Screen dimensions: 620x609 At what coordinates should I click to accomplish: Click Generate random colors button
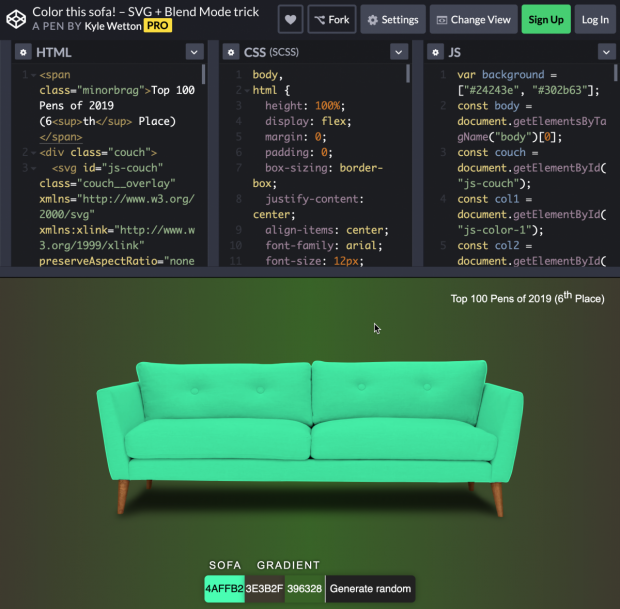point(370,589)
